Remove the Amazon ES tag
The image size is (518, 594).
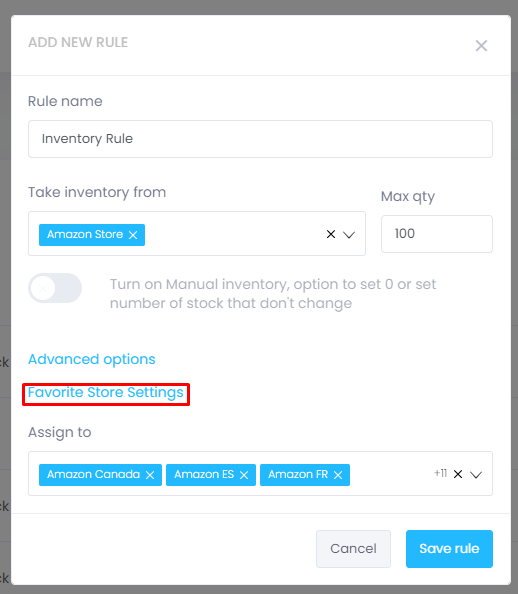tap(244, 475)
